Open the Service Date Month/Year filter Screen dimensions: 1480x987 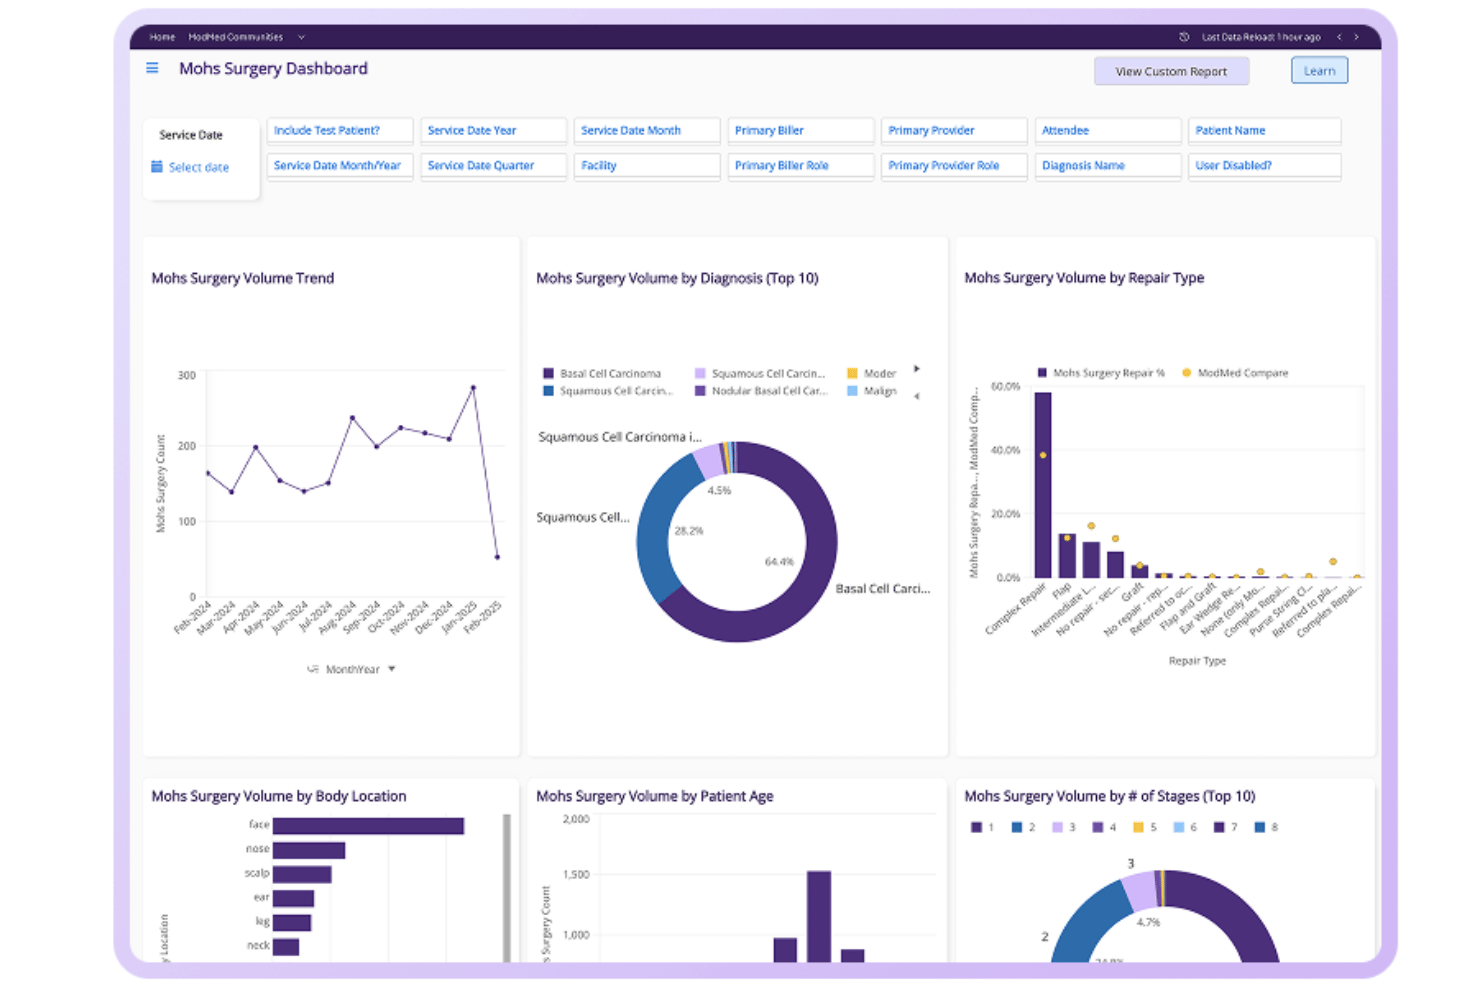point(340,166)
